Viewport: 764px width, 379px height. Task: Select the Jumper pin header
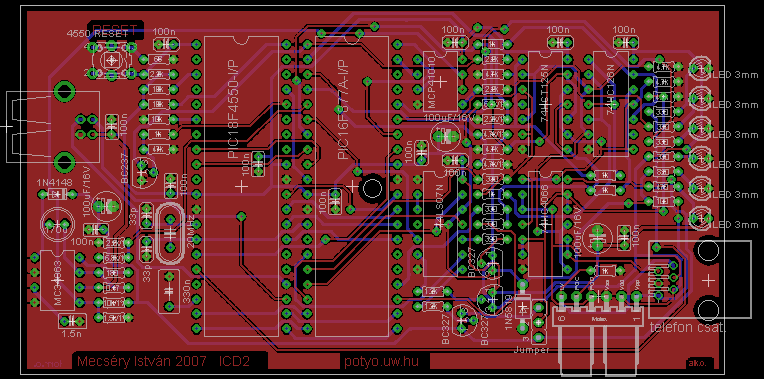point(538,322)
